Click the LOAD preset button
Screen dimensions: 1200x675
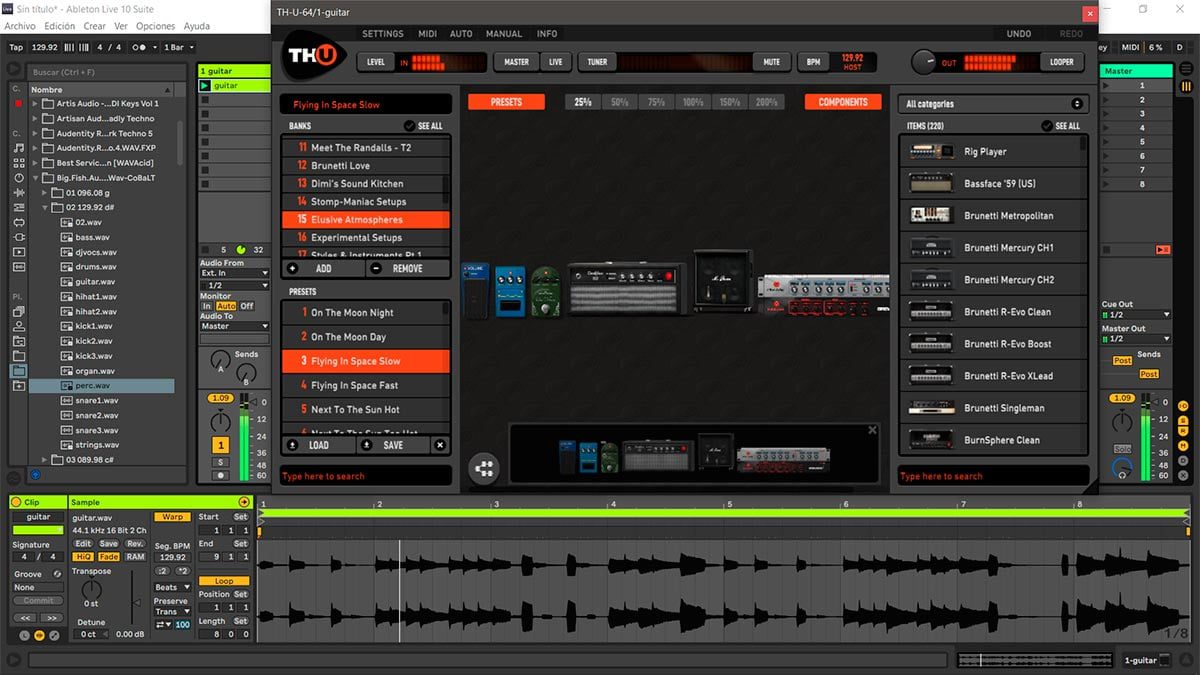319,445
